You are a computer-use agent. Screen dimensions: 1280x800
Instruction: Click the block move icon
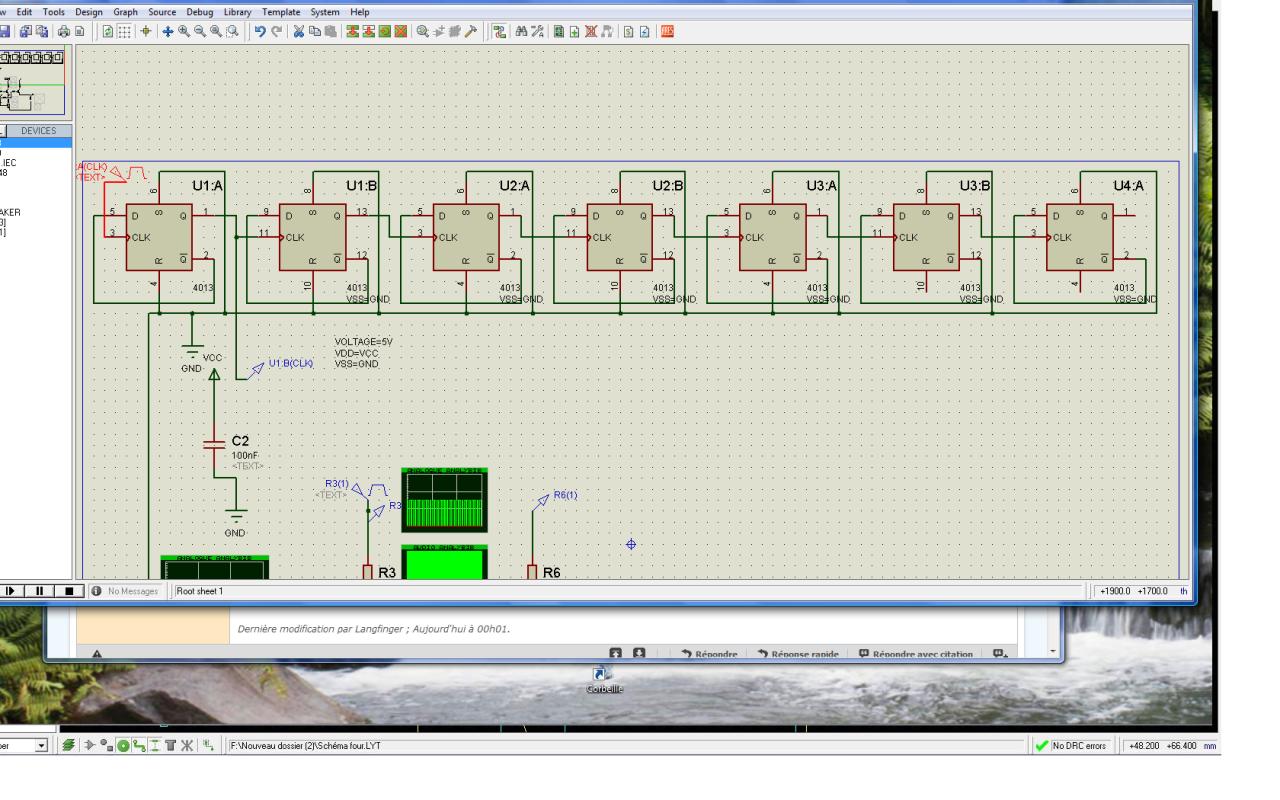coord(368,31)
